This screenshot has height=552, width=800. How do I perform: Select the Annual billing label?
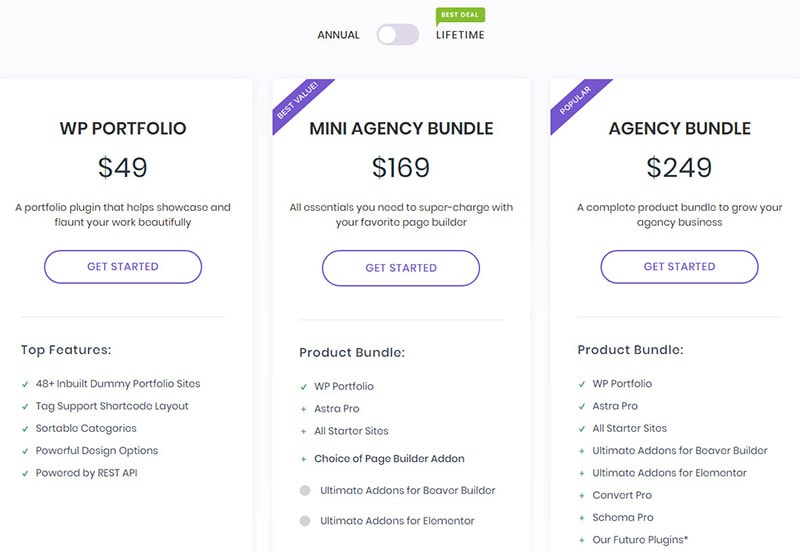click(x=338, y=35)
